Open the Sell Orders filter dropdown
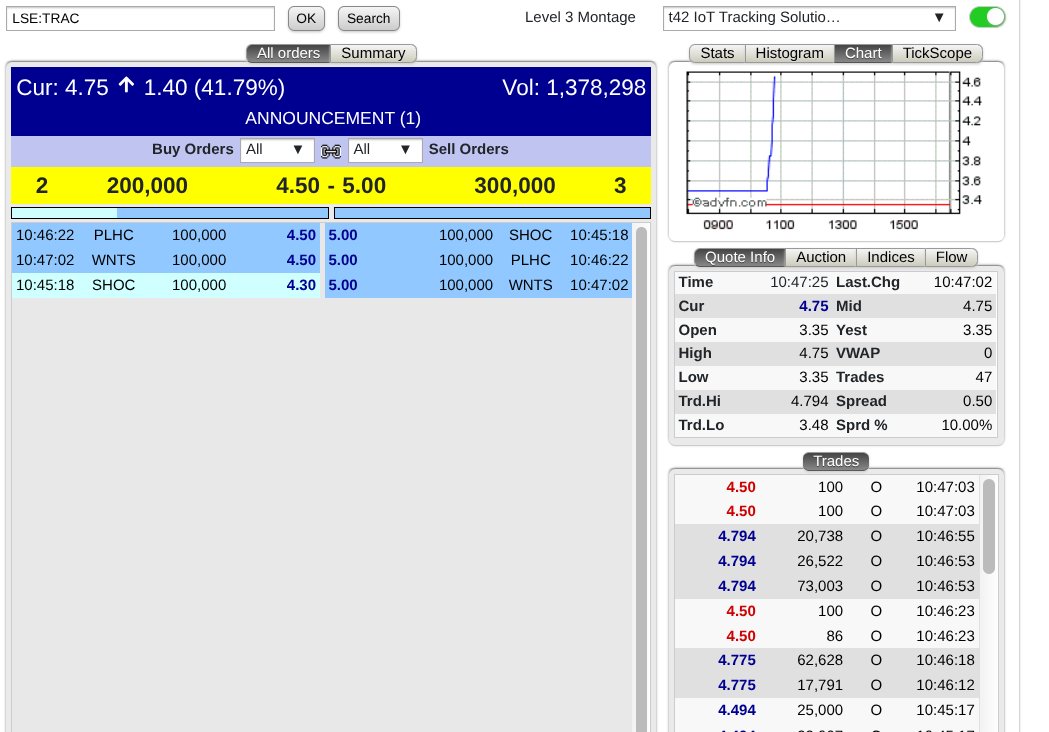This screenshot has width=1049, height=732. pos(385,150)
